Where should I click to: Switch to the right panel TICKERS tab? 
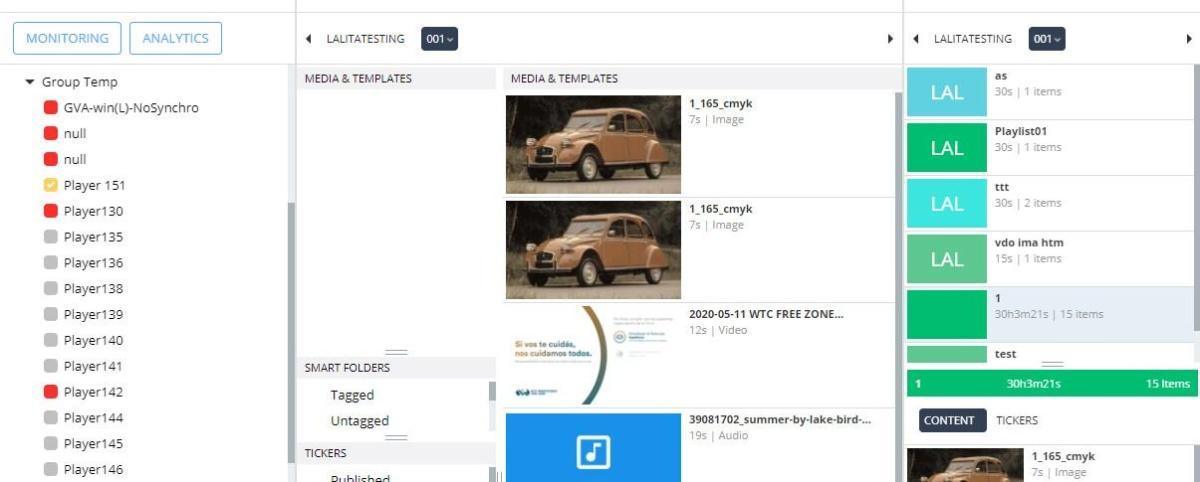[1017, 421]
